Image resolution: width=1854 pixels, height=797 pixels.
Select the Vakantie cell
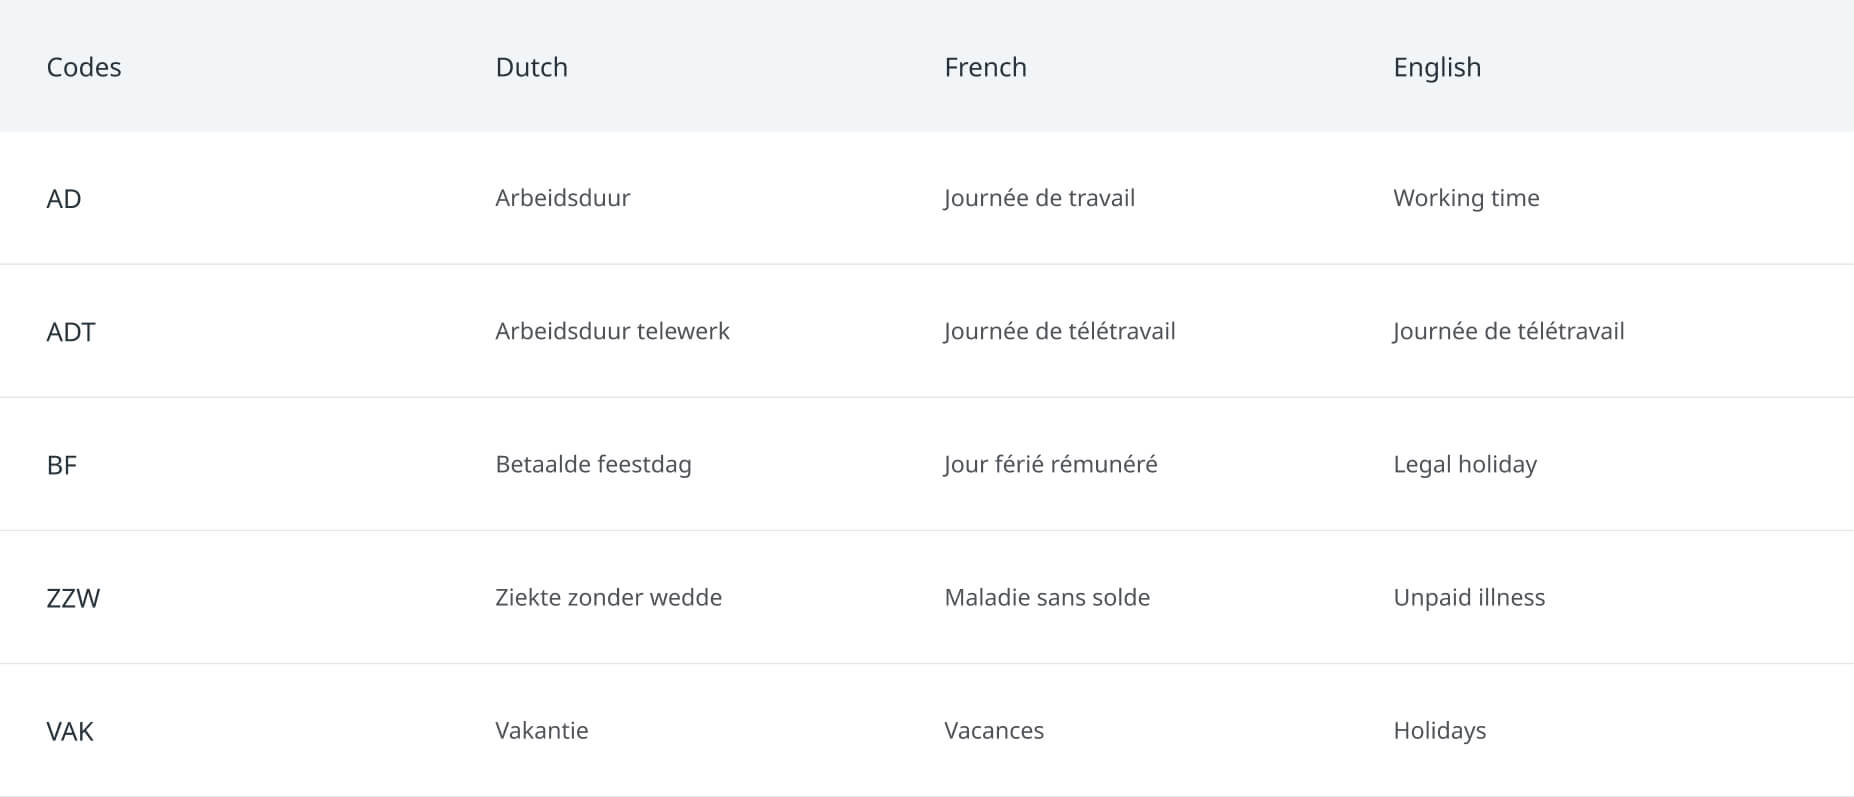pos(541,730)
